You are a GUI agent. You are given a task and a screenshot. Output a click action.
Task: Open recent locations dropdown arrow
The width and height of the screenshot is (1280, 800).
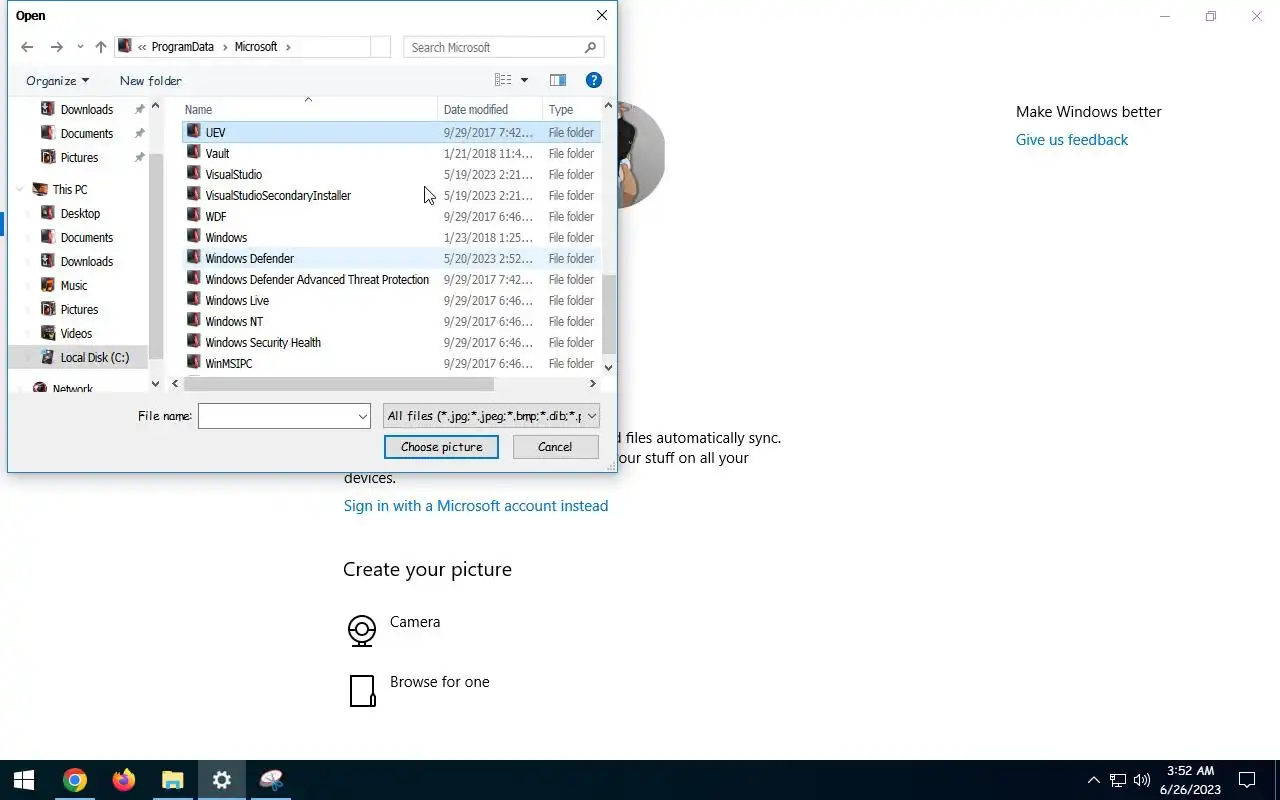point(80,47)
